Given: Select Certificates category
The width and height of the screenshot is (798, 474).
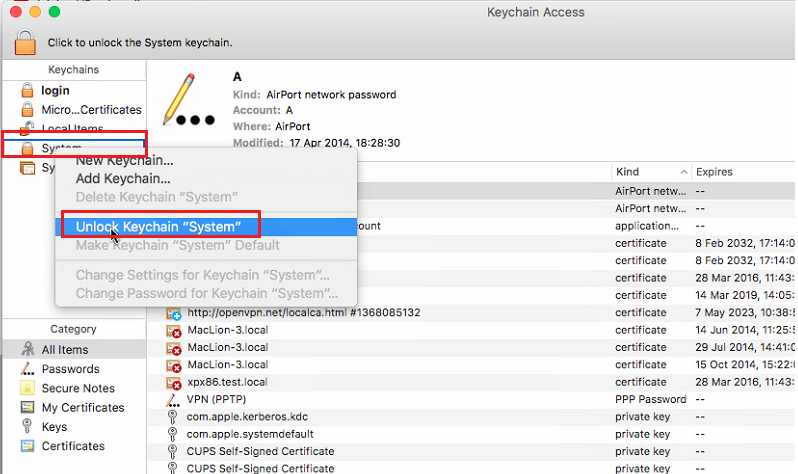Looking at the screenshot, I should (73, 447).
